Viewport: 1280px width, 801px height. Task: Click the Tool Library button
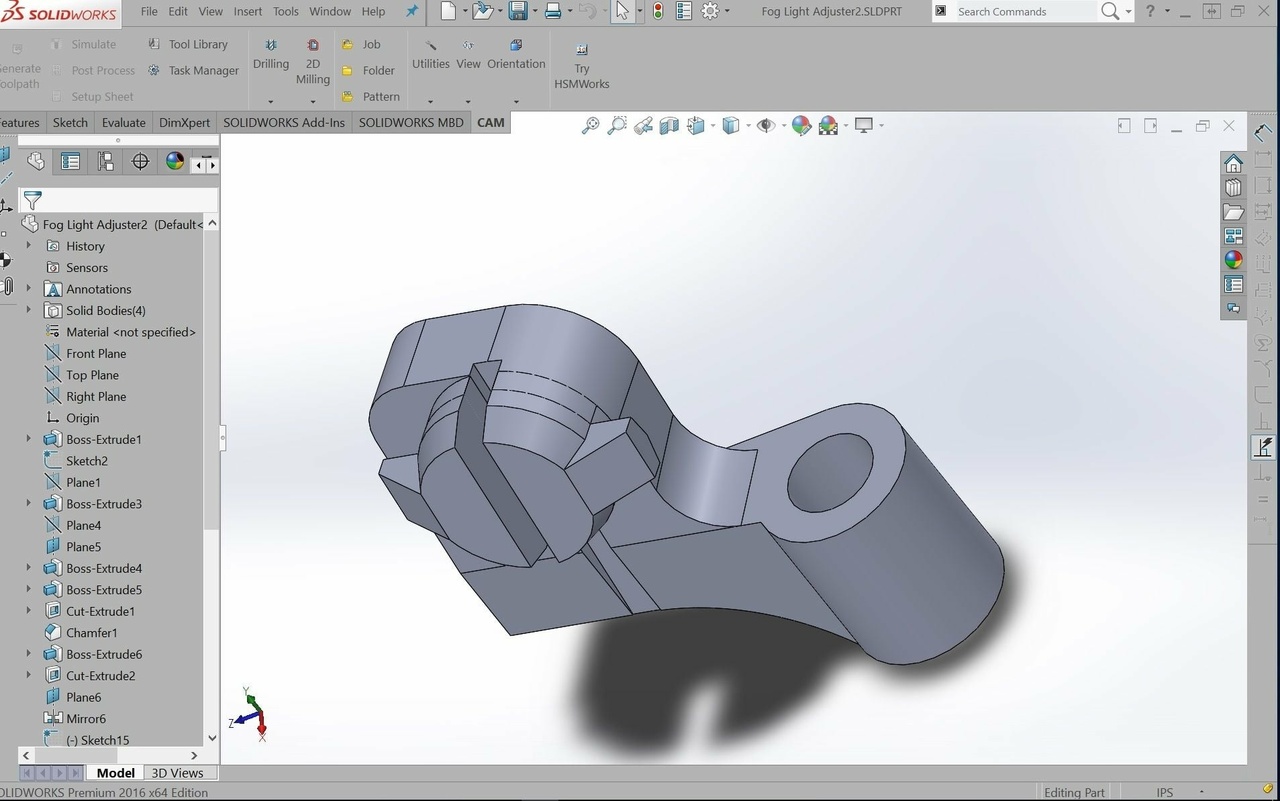[187, 44]
